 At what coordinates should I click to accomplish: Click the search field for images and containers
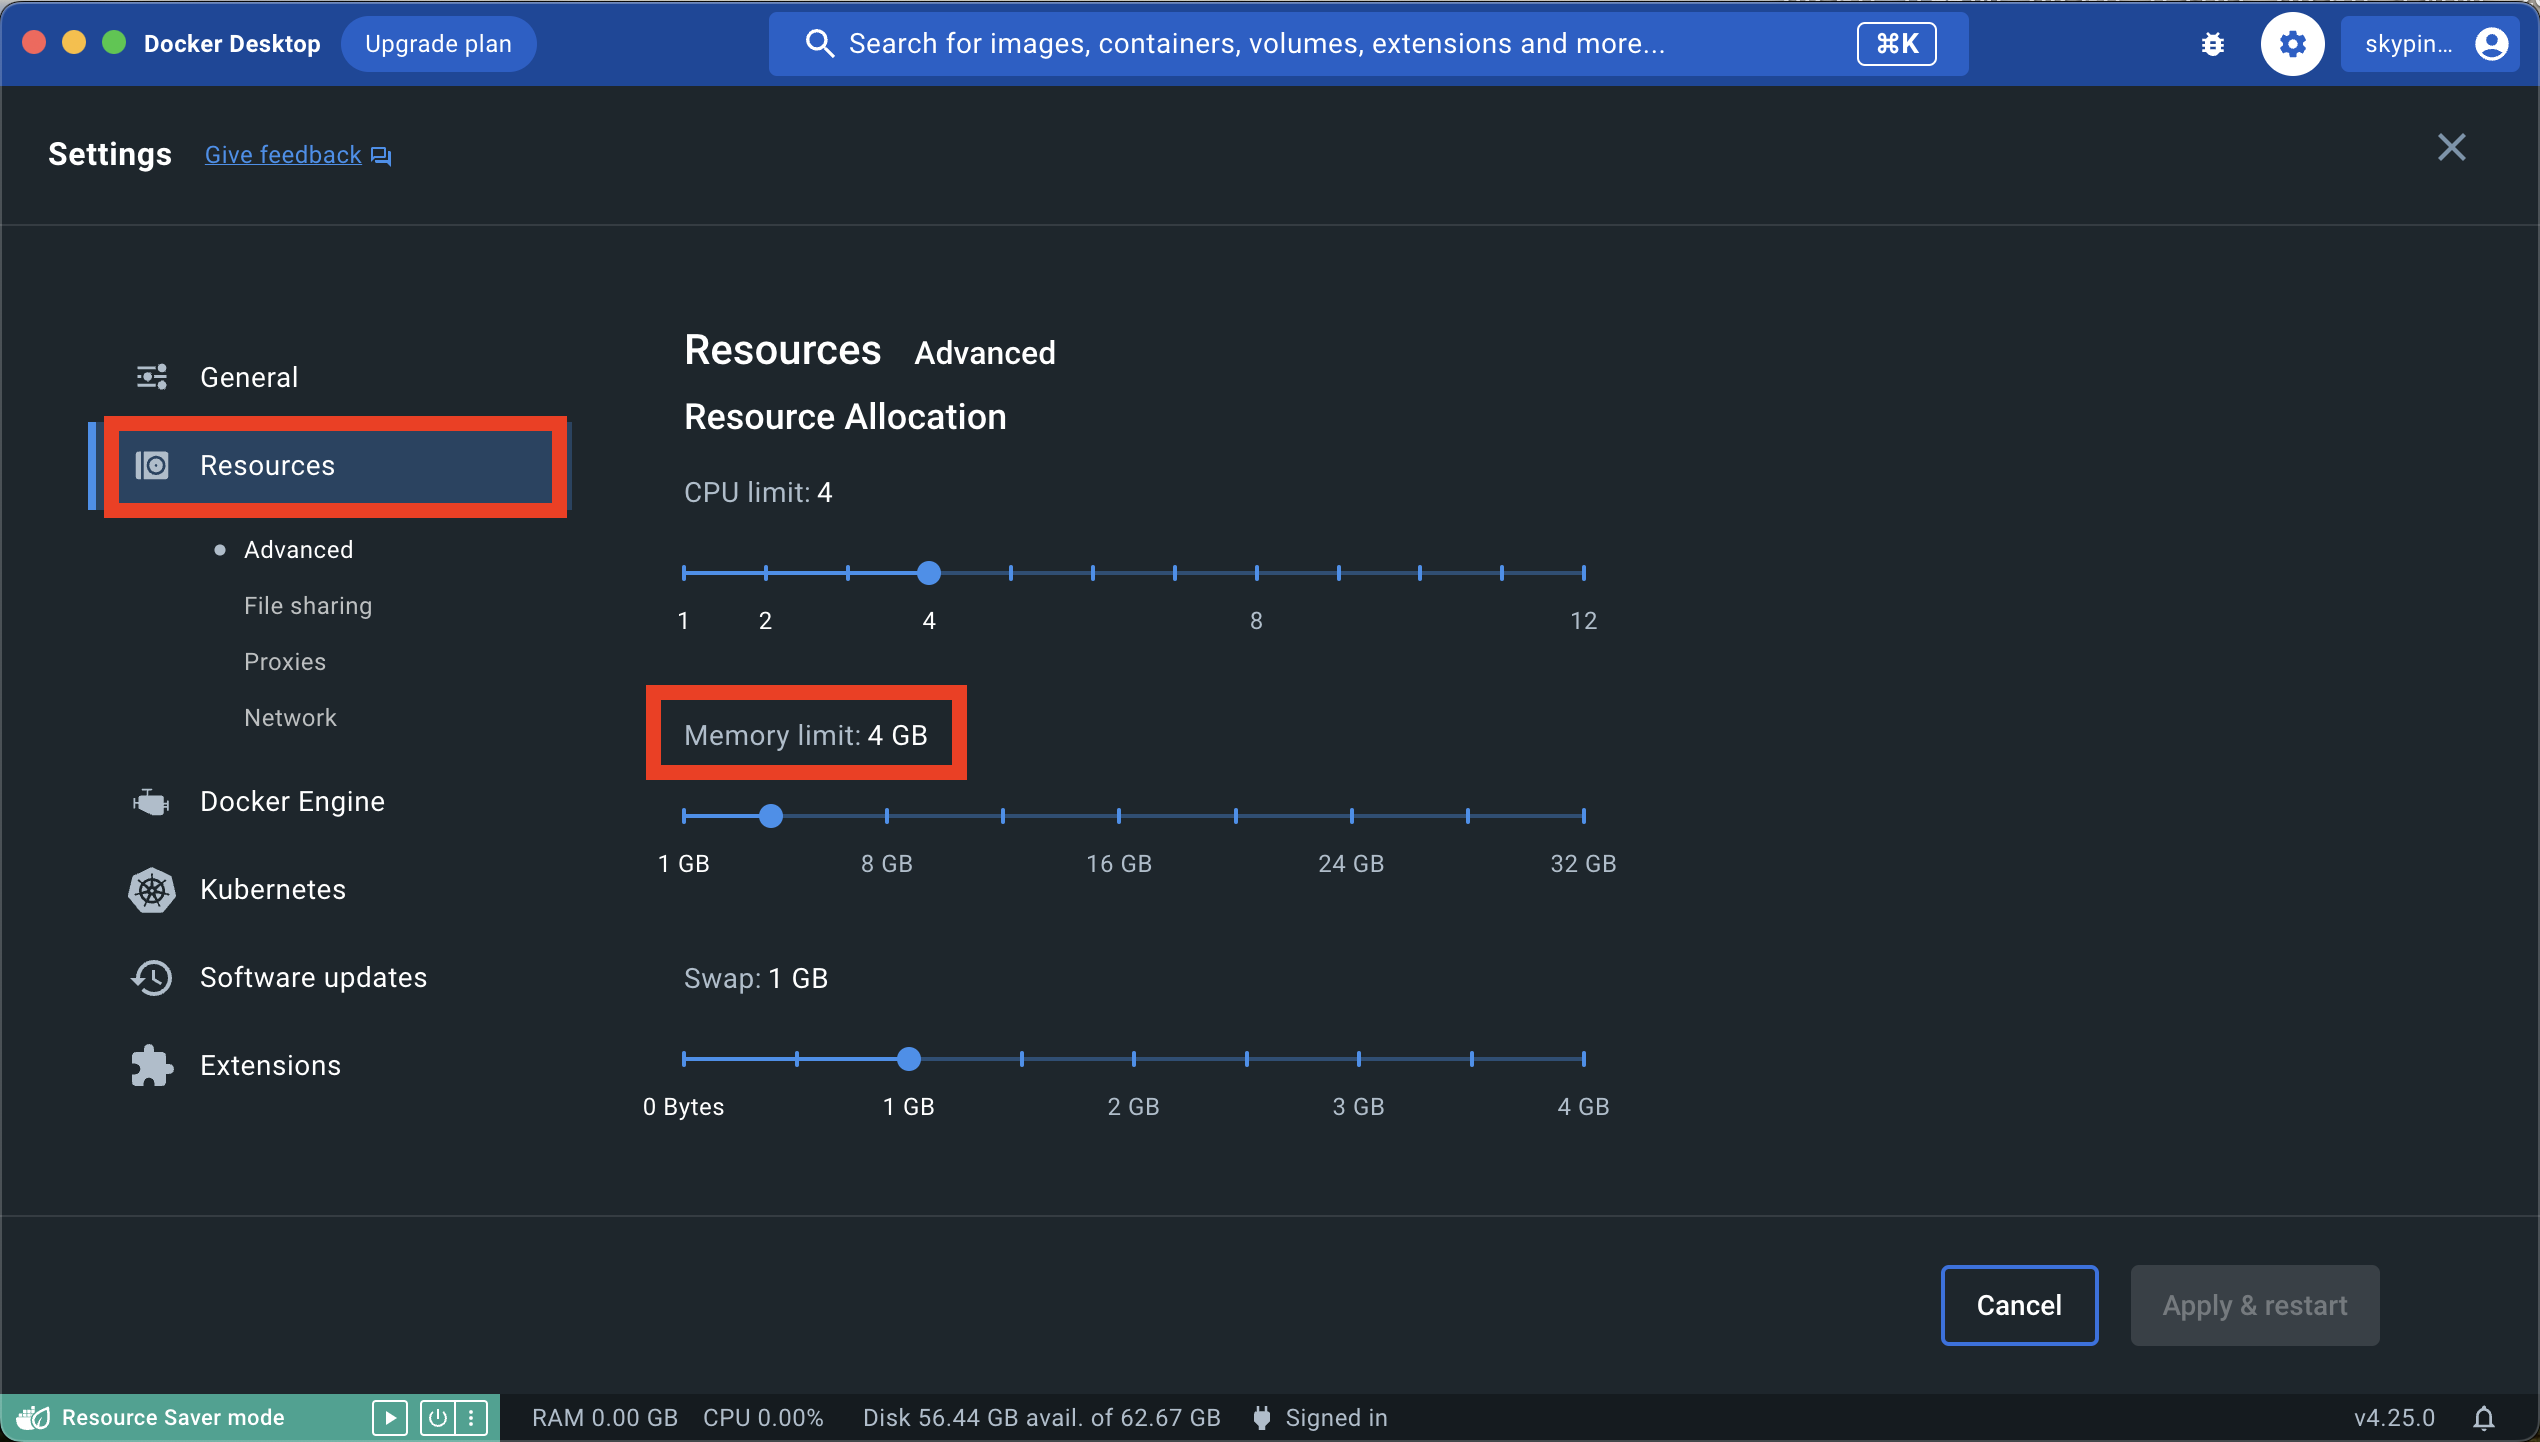[1256, 44]
